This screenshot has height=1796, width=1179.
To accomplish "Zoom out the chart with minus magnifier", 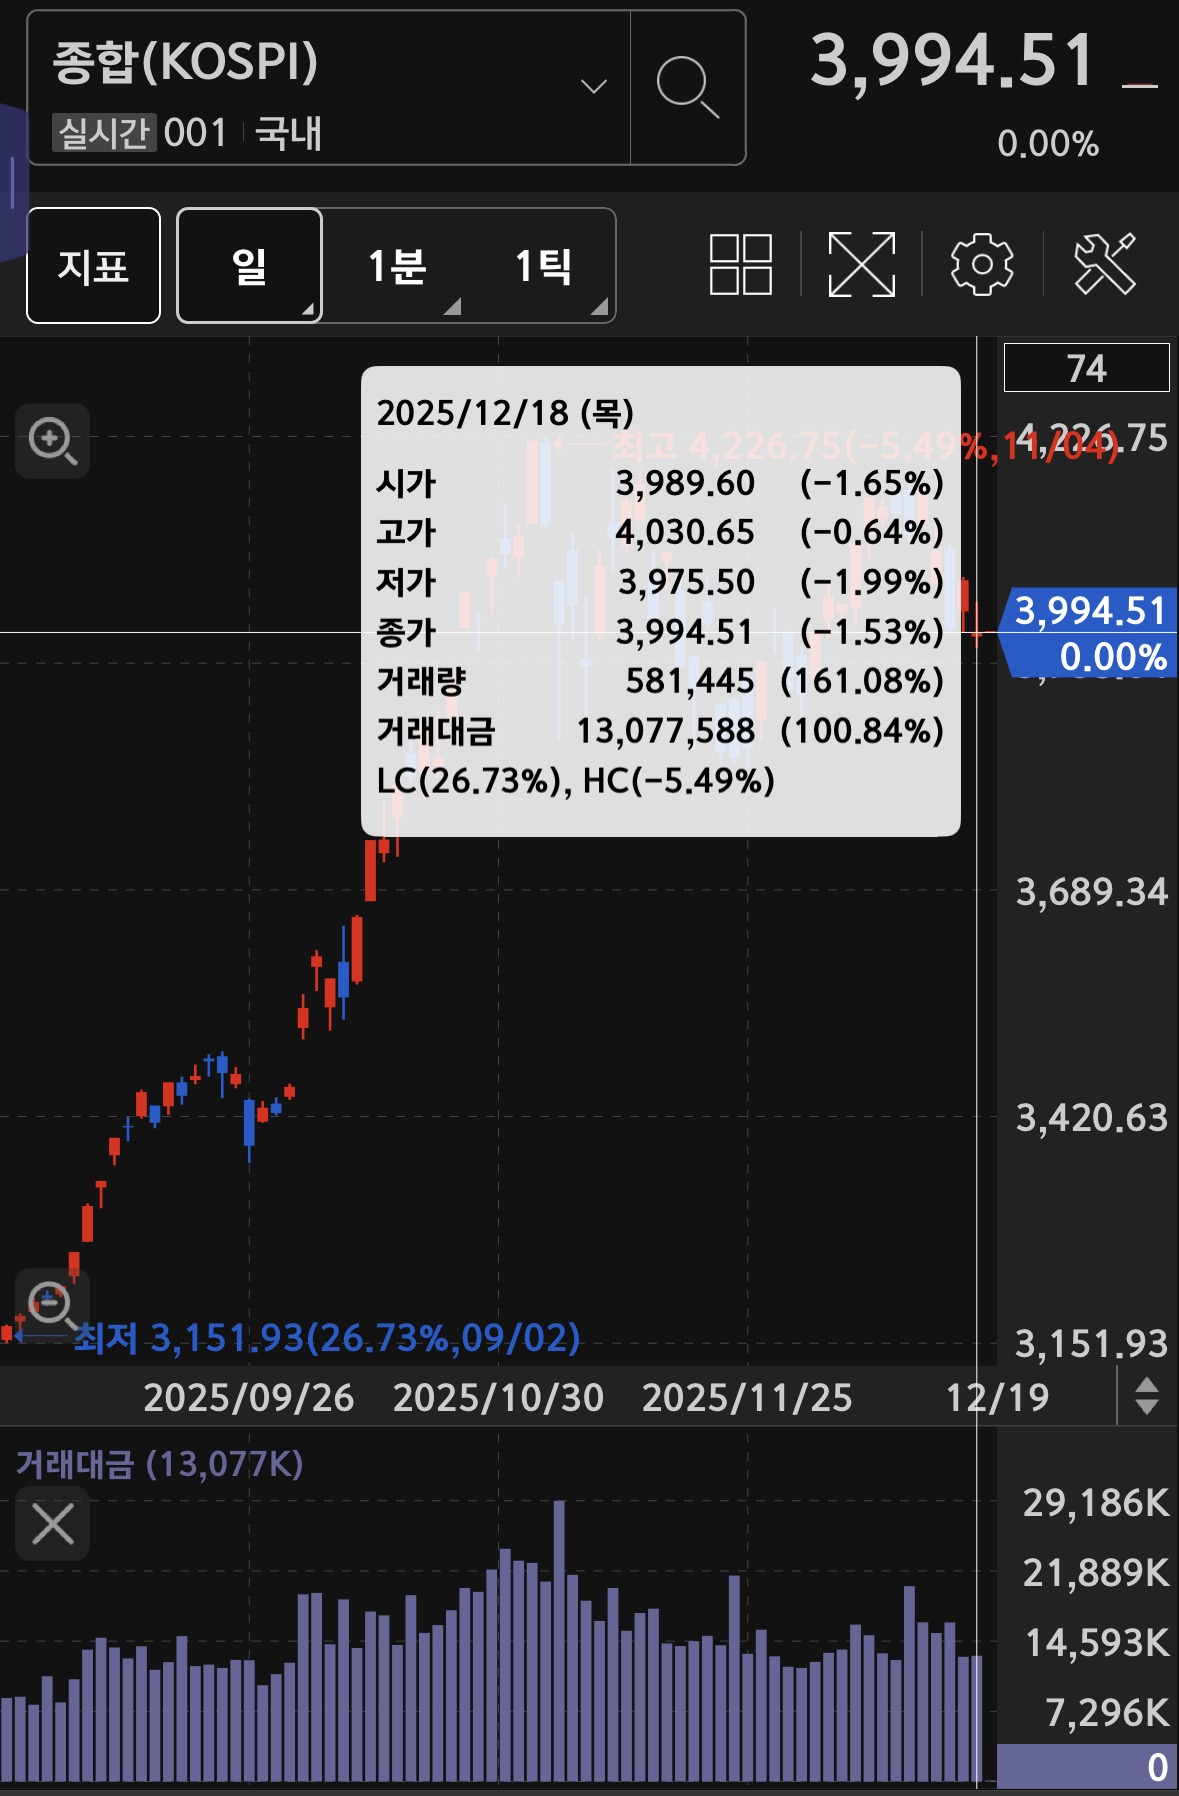I will point(53,1305).
